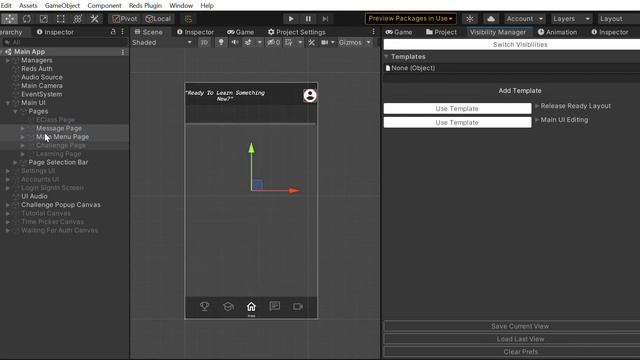Screen dimensions: 640x360
Task: Toggle grid snapping icon in toolbar
Action: click(x=188, y=19)
